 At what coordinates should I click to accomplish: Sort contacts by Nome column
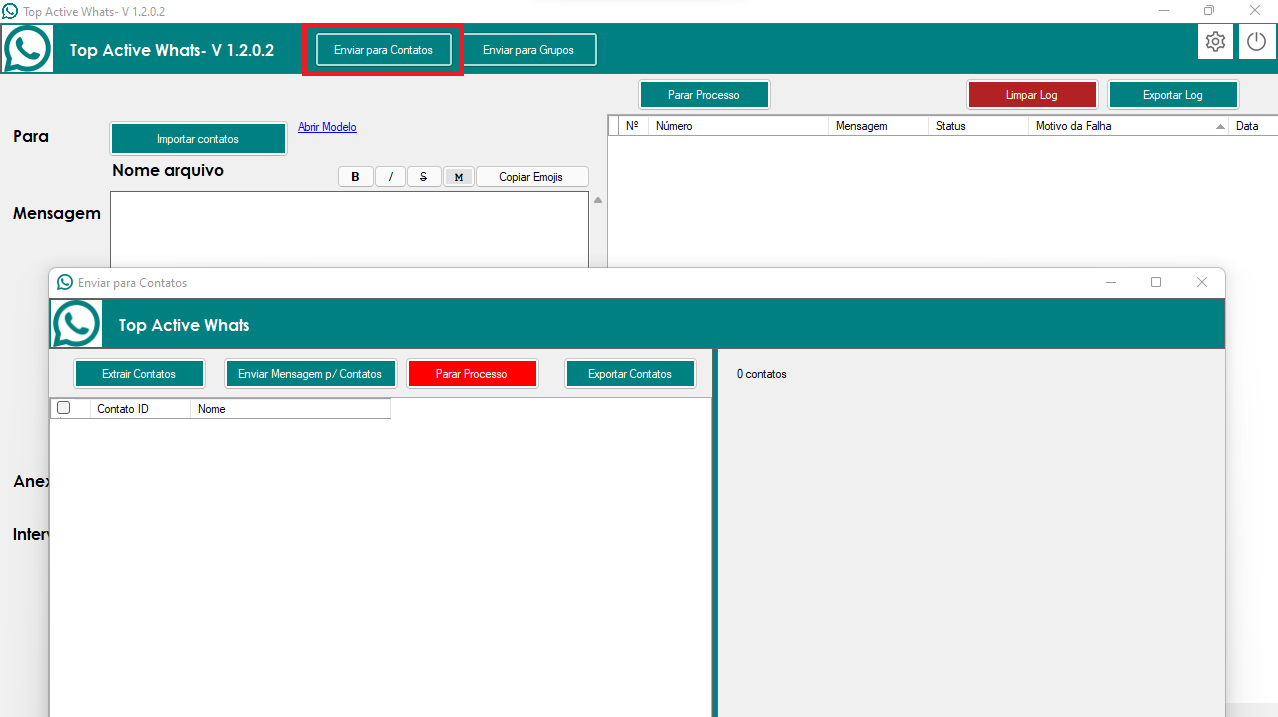pyautogui.click(x=290, y=409)
